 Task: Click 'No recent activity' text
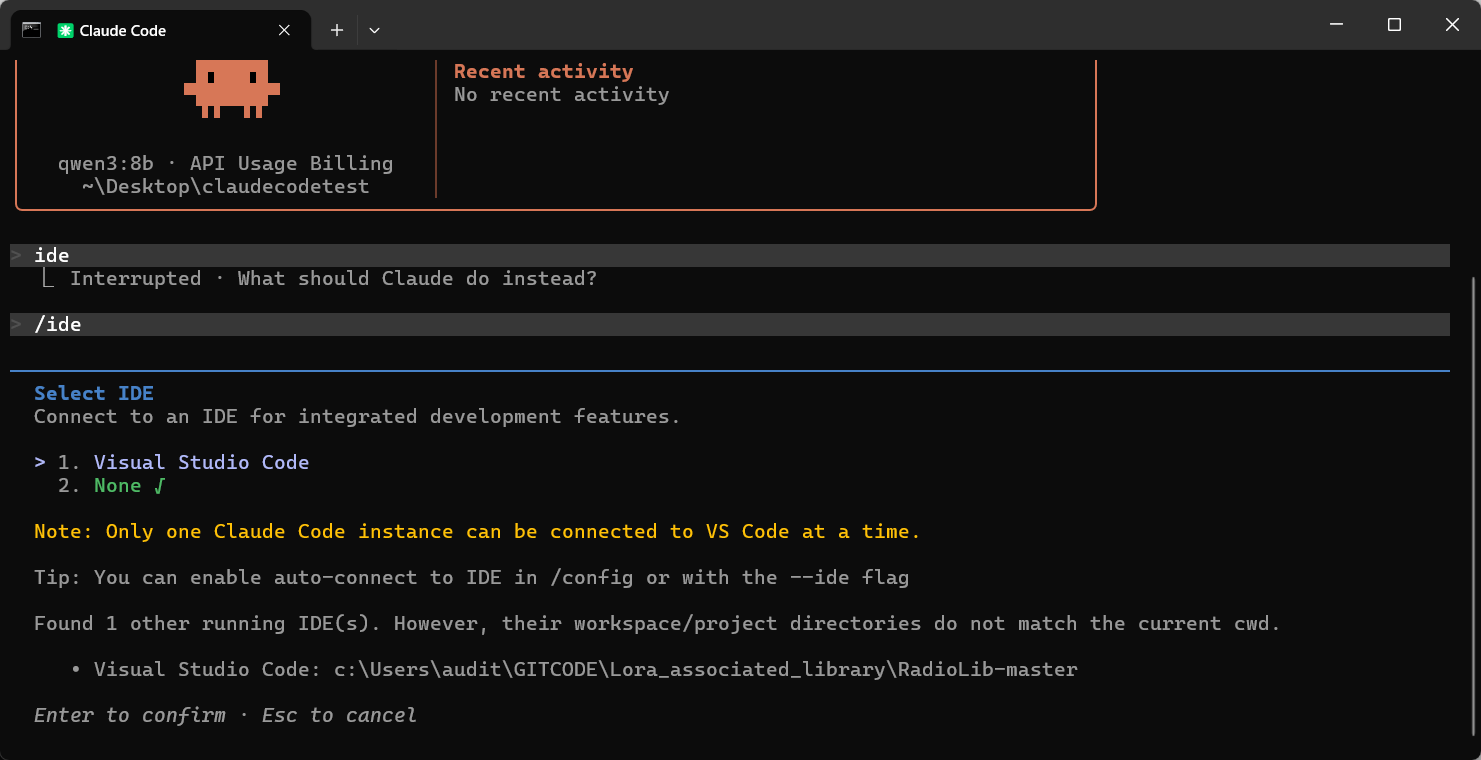561,94
